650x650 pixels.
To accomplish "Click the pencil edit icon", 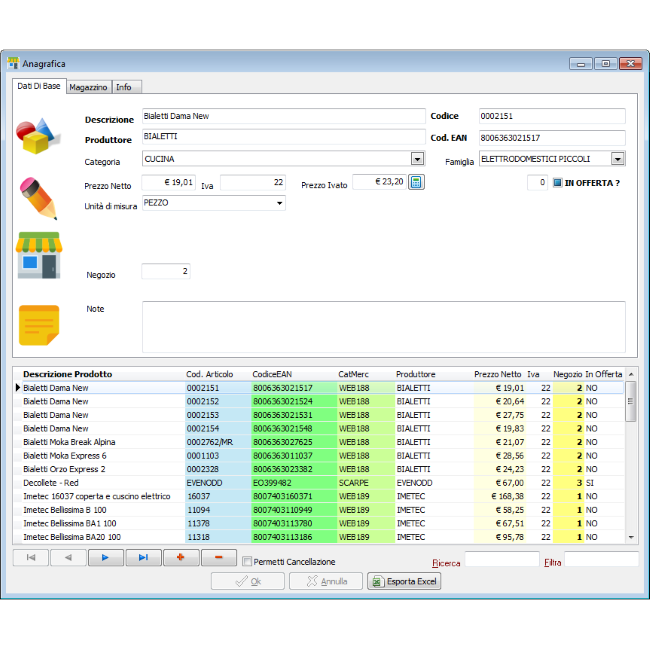I will (x=38, y=198).
